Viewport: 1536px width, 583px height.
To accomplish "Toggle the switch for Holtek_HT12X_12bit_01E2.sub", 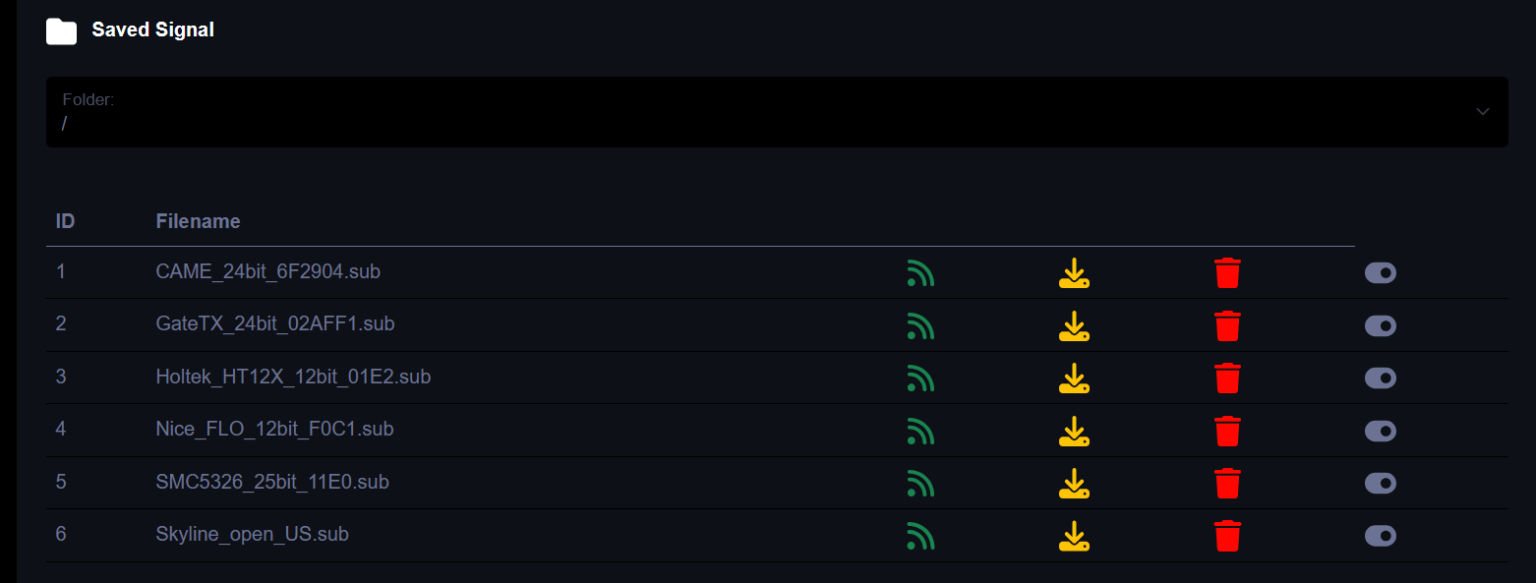I will pyautogui.click(x=1380, y=378).
